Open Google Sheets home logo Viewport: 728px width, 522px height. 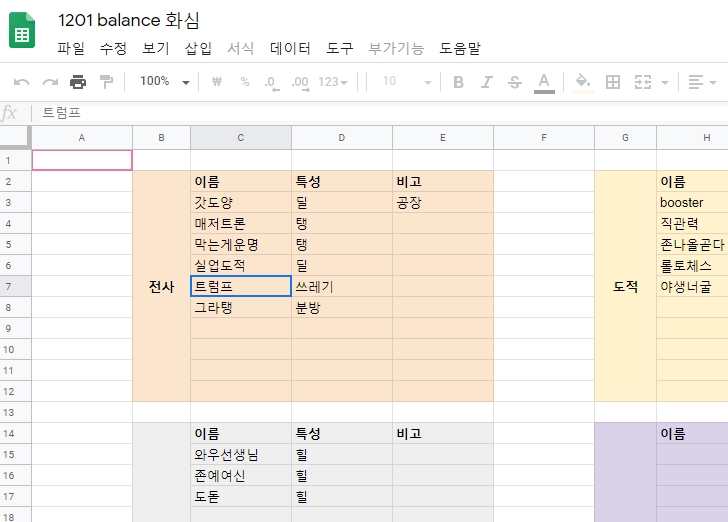tap(23, 31)
